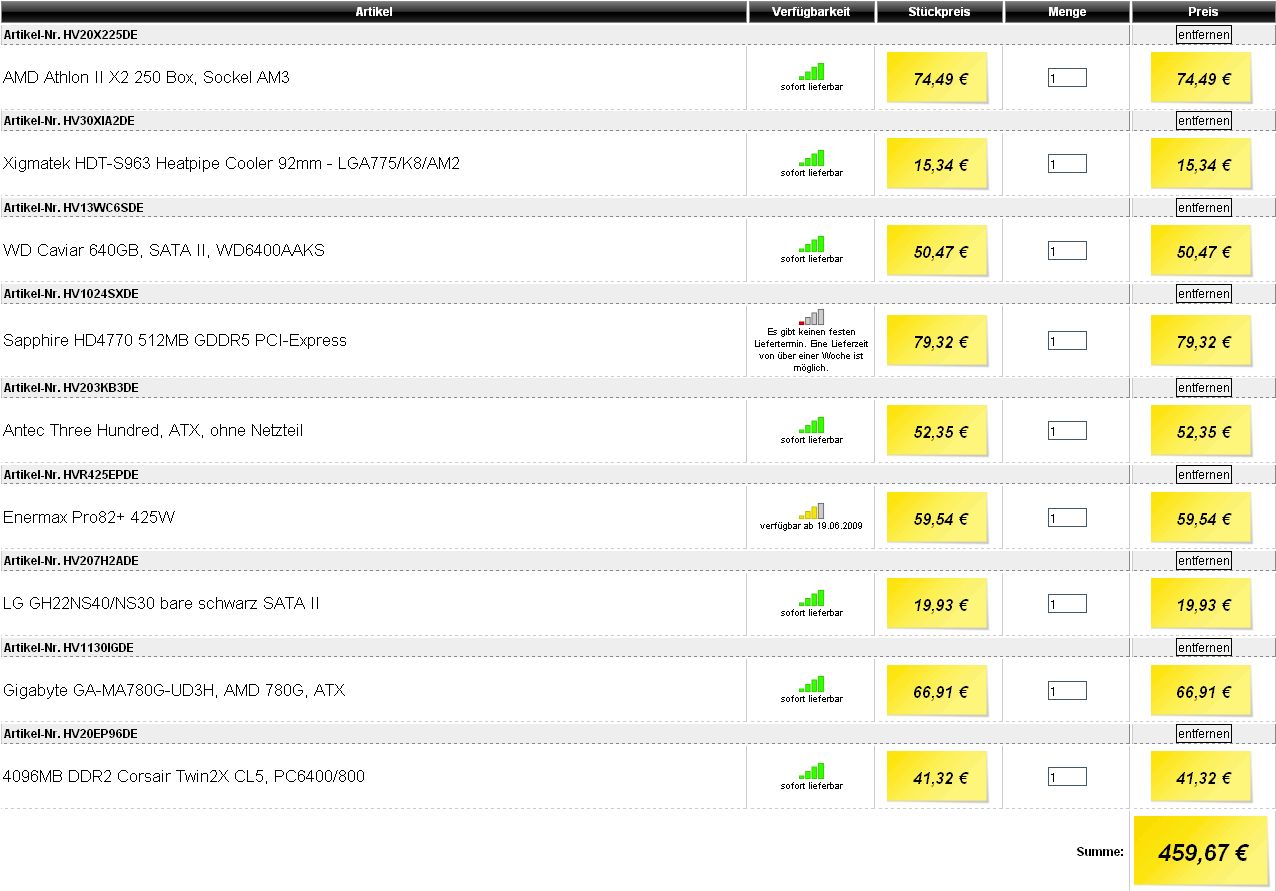1276x891 pixels.
Task: Remove the Sapphire HD4770 from cart
Action: 1203,294
